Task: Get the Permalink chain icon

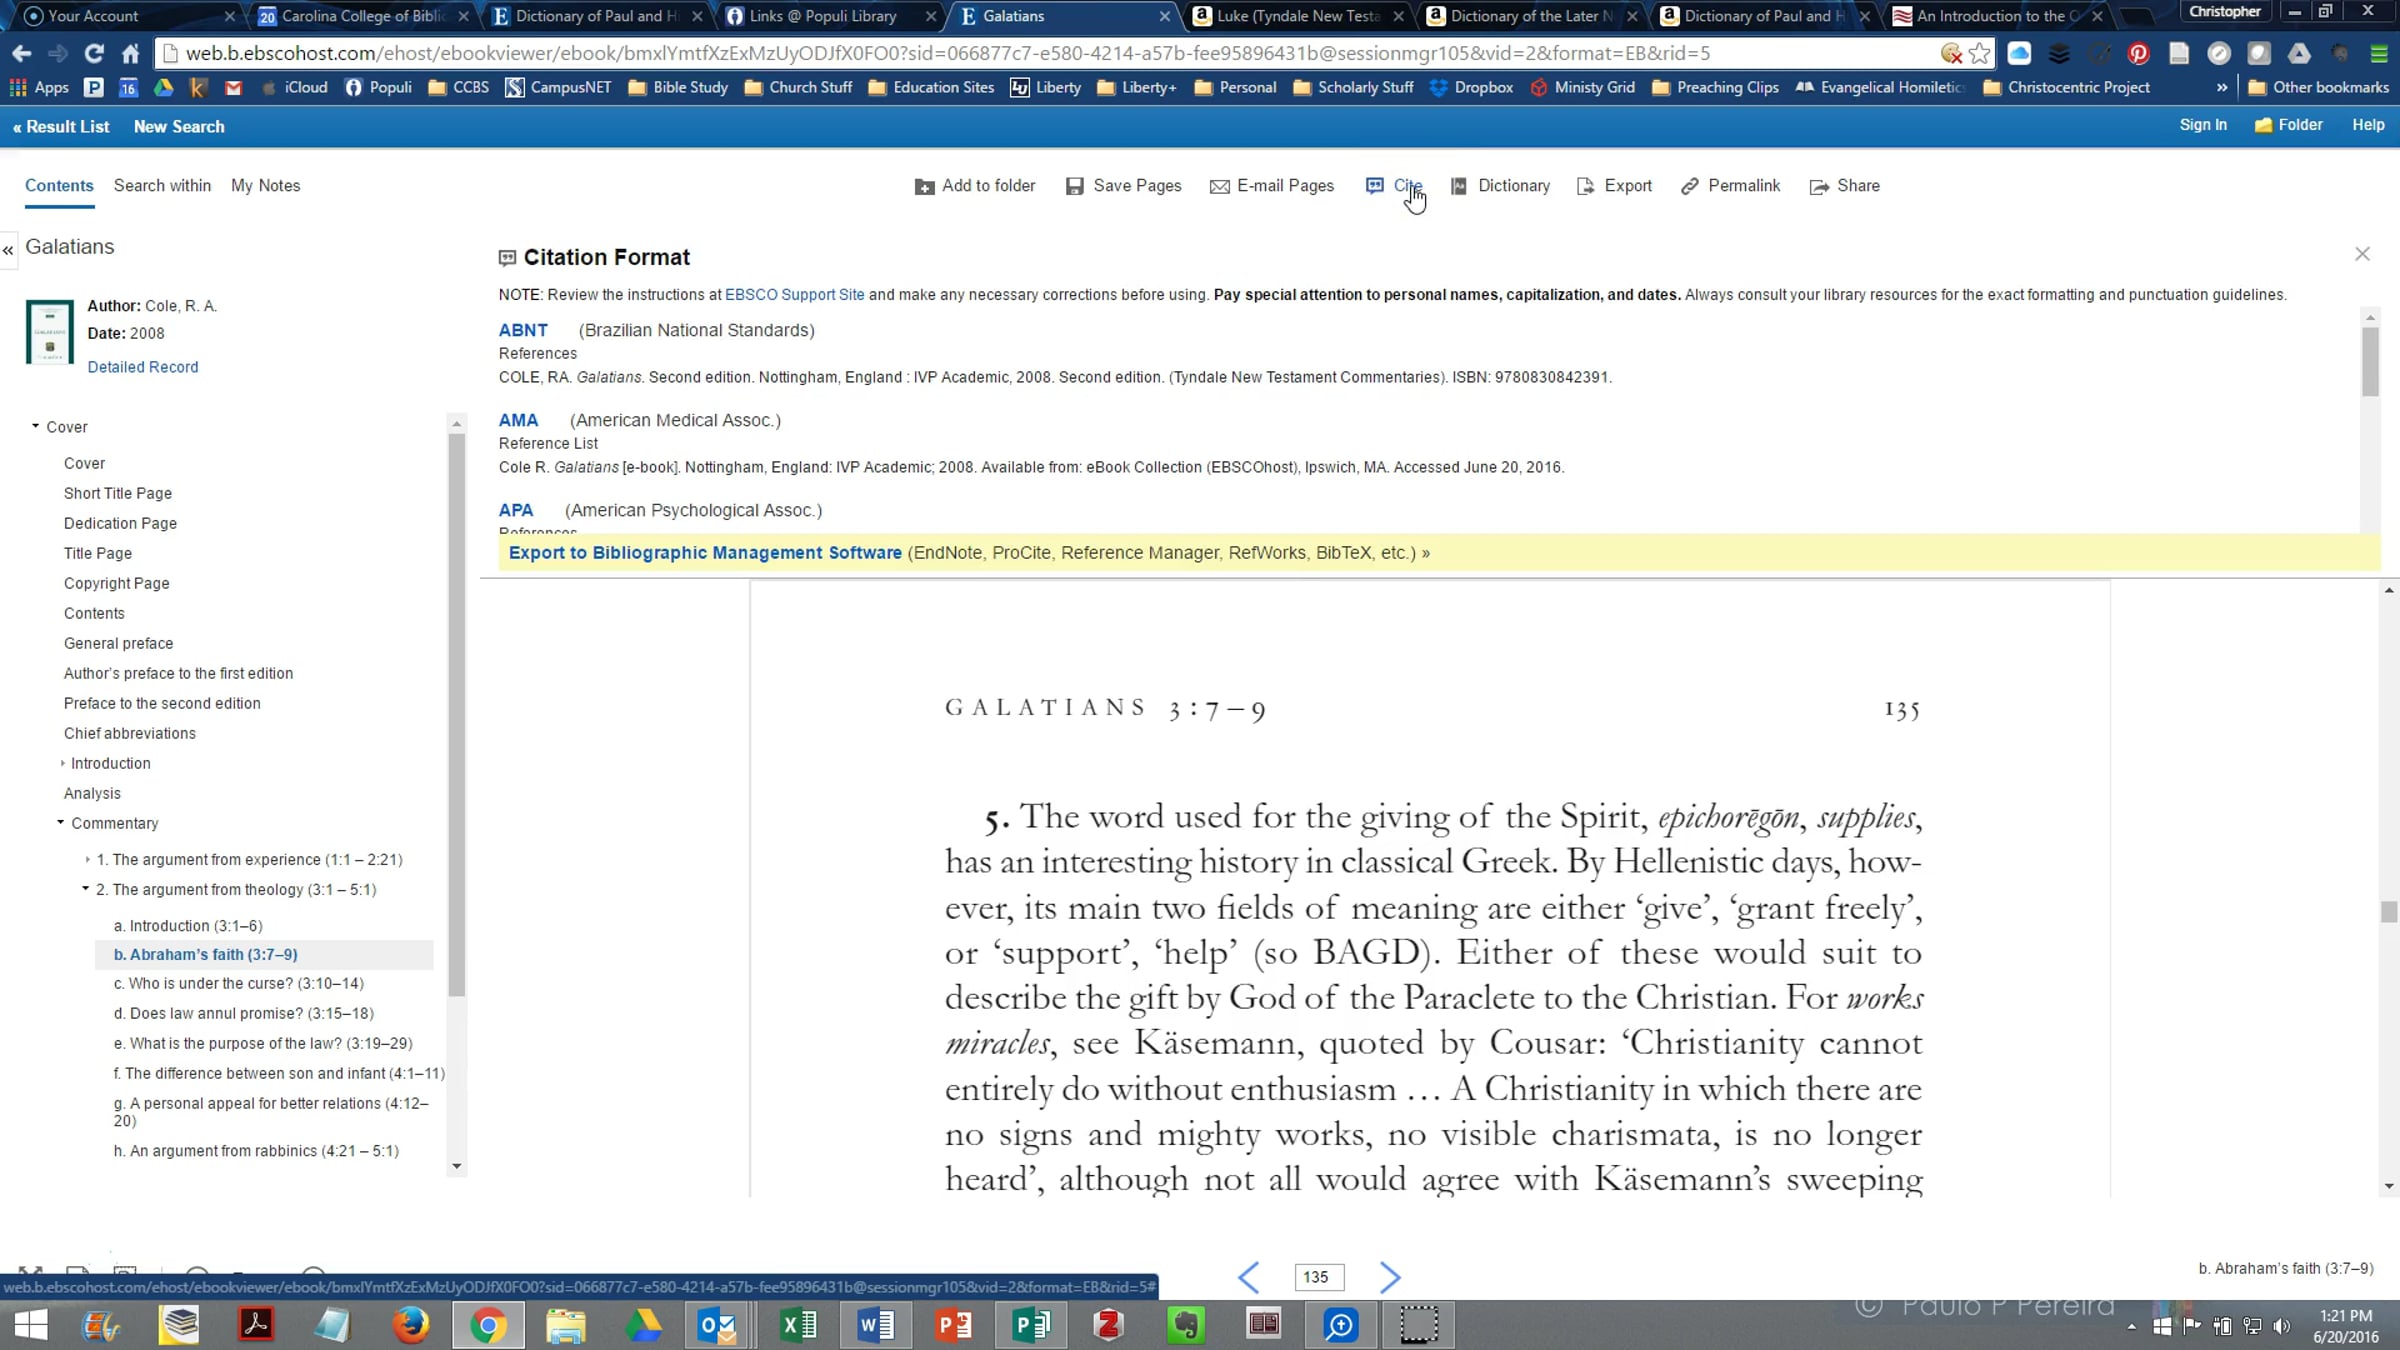Action: coord(1690,187)
